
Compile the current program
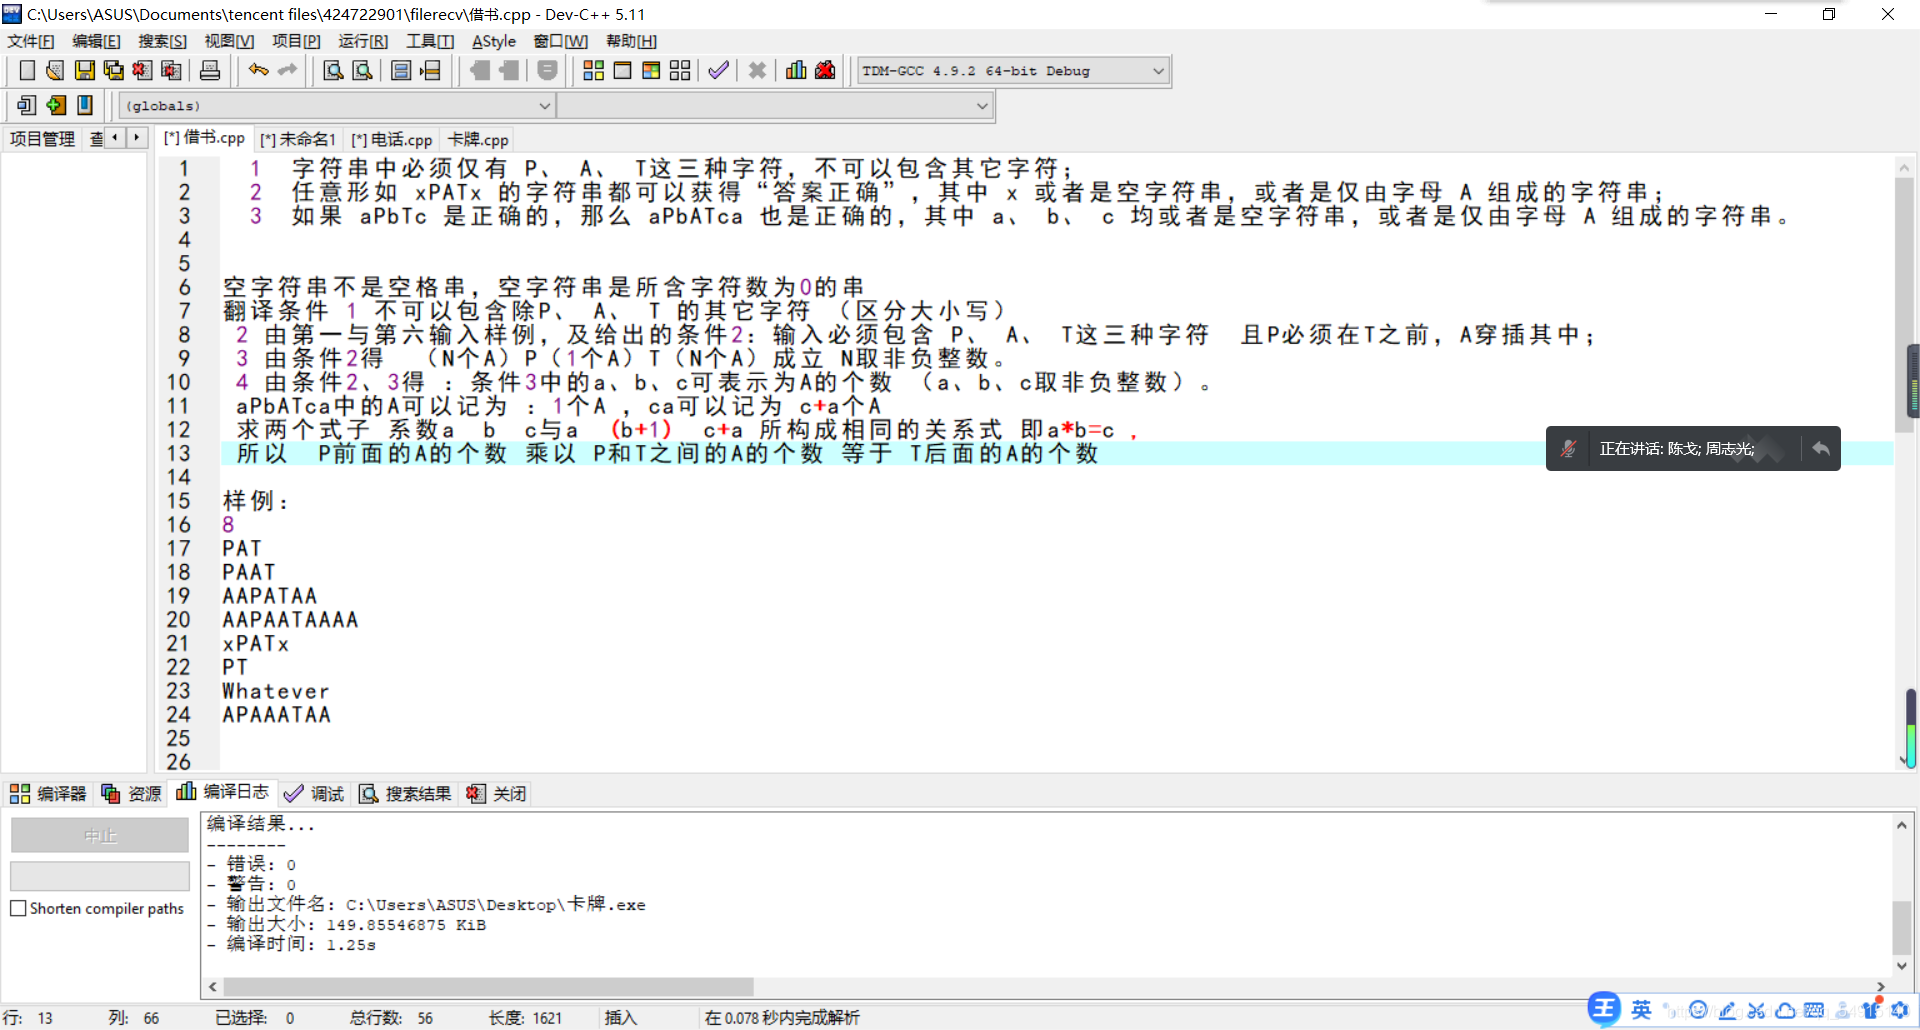tap(593, 70)
